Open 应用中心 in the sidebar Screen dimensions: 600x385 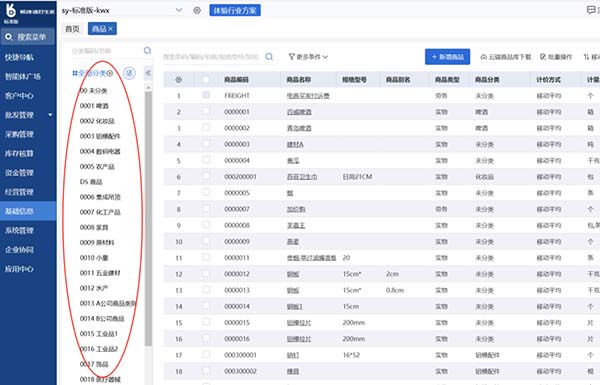(19, 269)
